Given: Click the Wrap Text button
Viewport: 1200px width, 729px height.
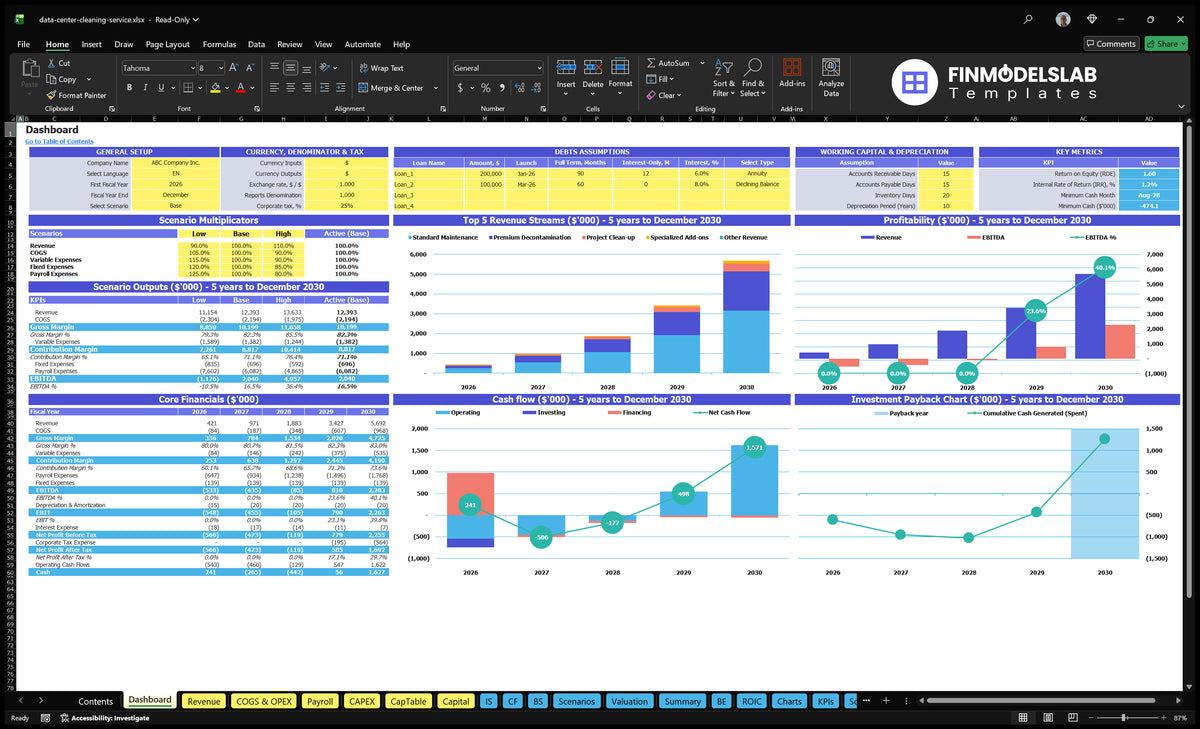Looking at the screenshot, I should (x=381, y=68).
